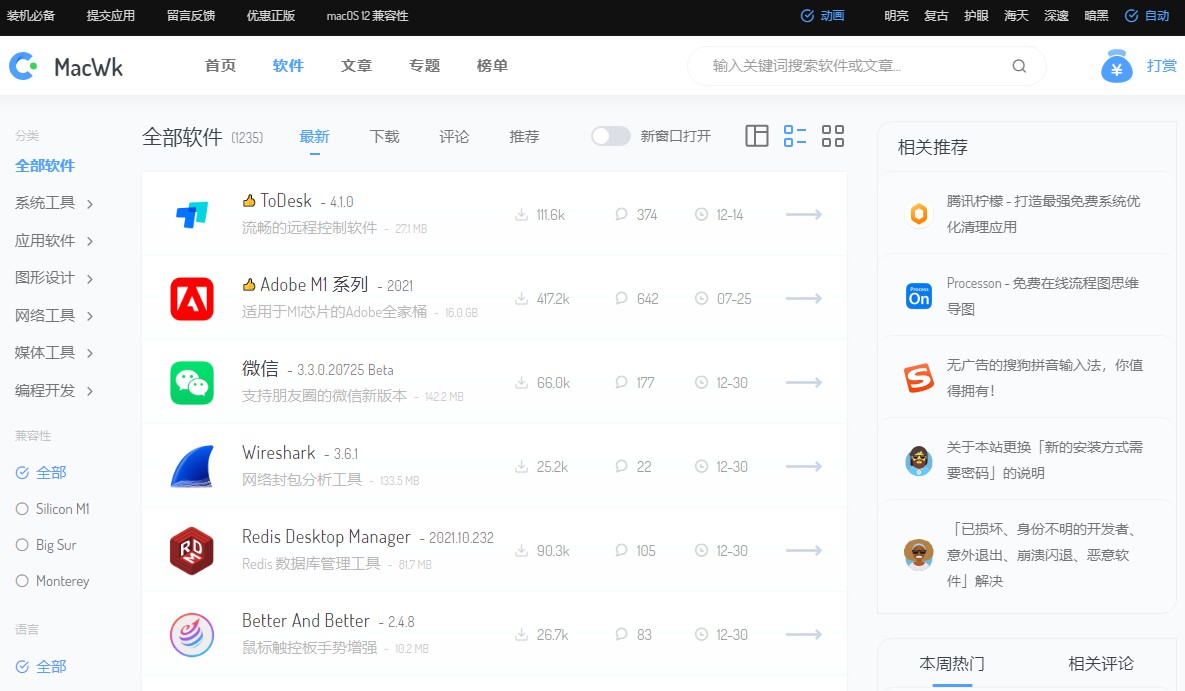Open the 专题 nav item
This screenshot has width=1185, height=691.
424,66
